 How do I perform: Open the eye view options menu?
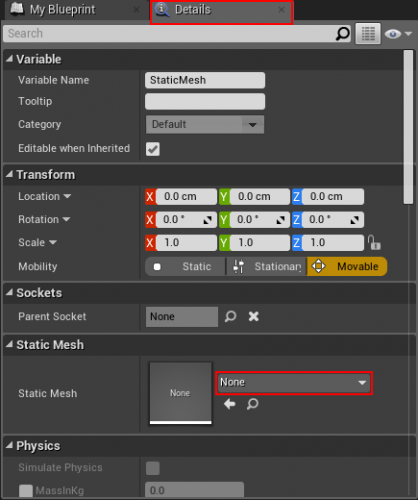click(398, 34)
